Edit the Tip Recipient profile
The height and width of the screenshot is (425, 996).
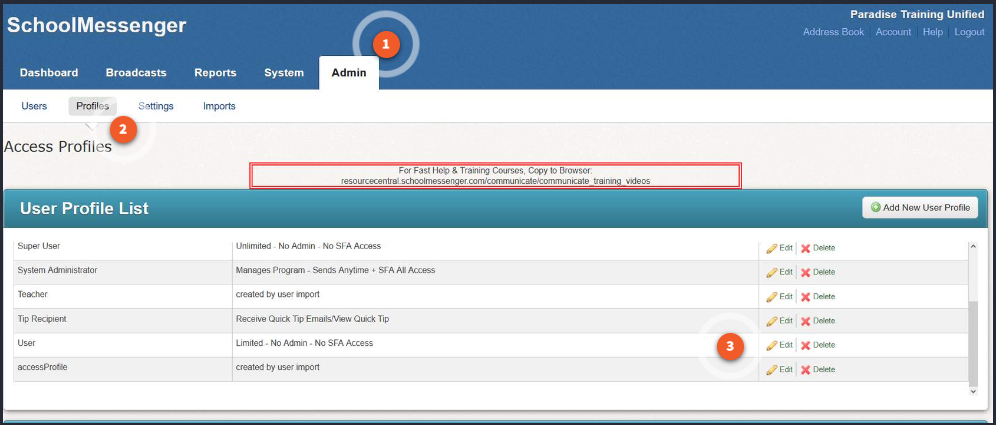(x=779, y=321)
